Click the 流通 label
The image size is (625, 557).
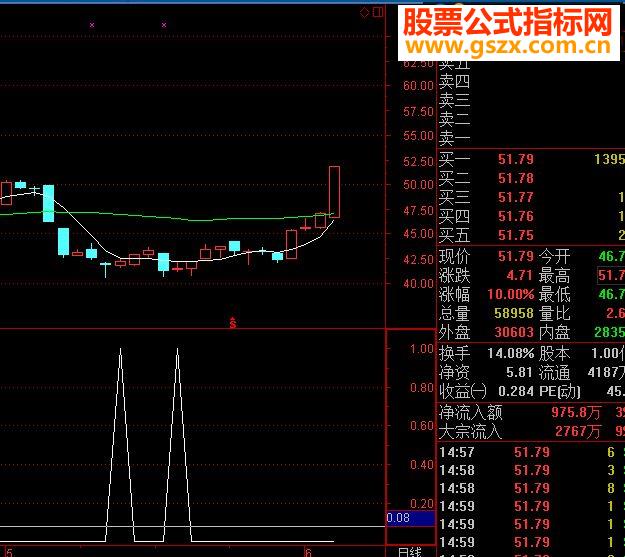tap(555, 373)
